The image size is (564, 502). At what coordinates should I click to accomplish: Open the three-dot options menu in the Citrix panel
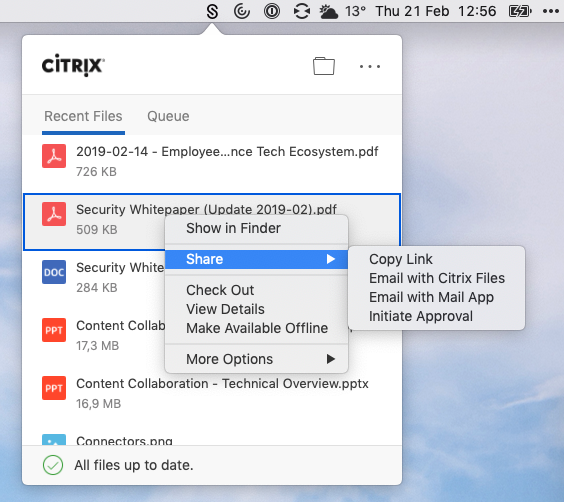(370, 67)
